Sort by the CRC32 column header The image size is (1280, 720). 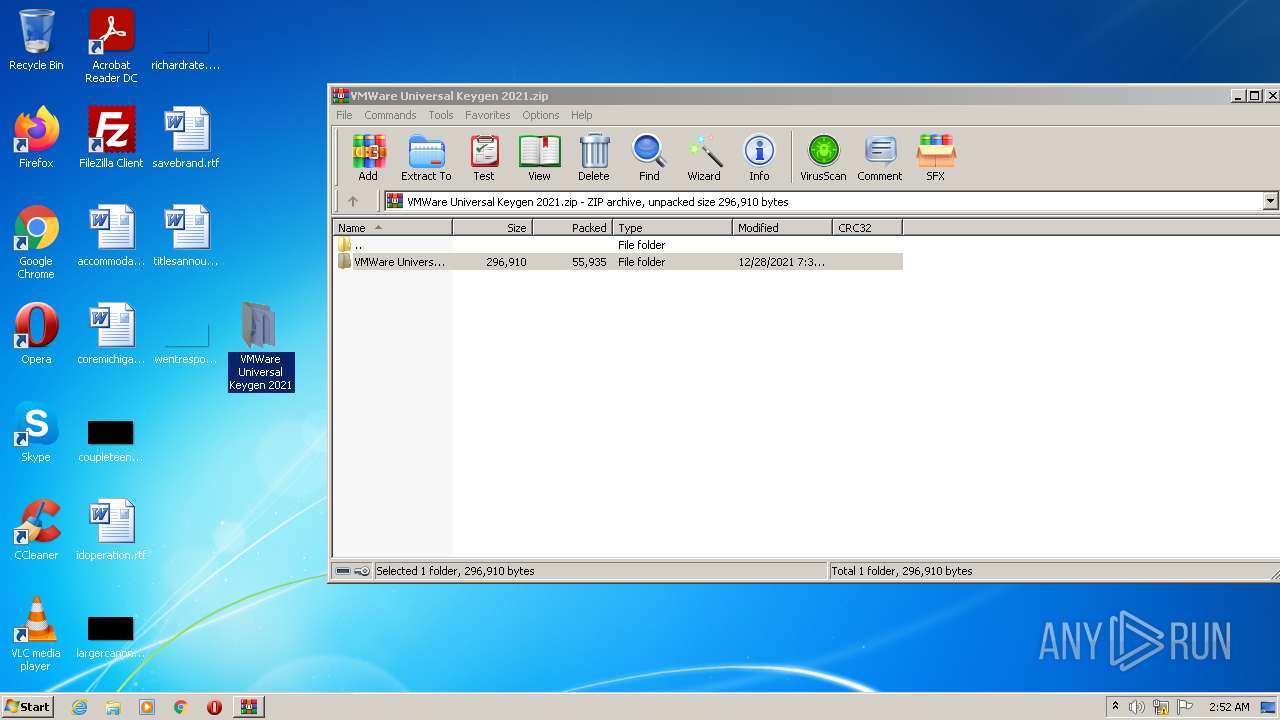[x=867, y=228]
